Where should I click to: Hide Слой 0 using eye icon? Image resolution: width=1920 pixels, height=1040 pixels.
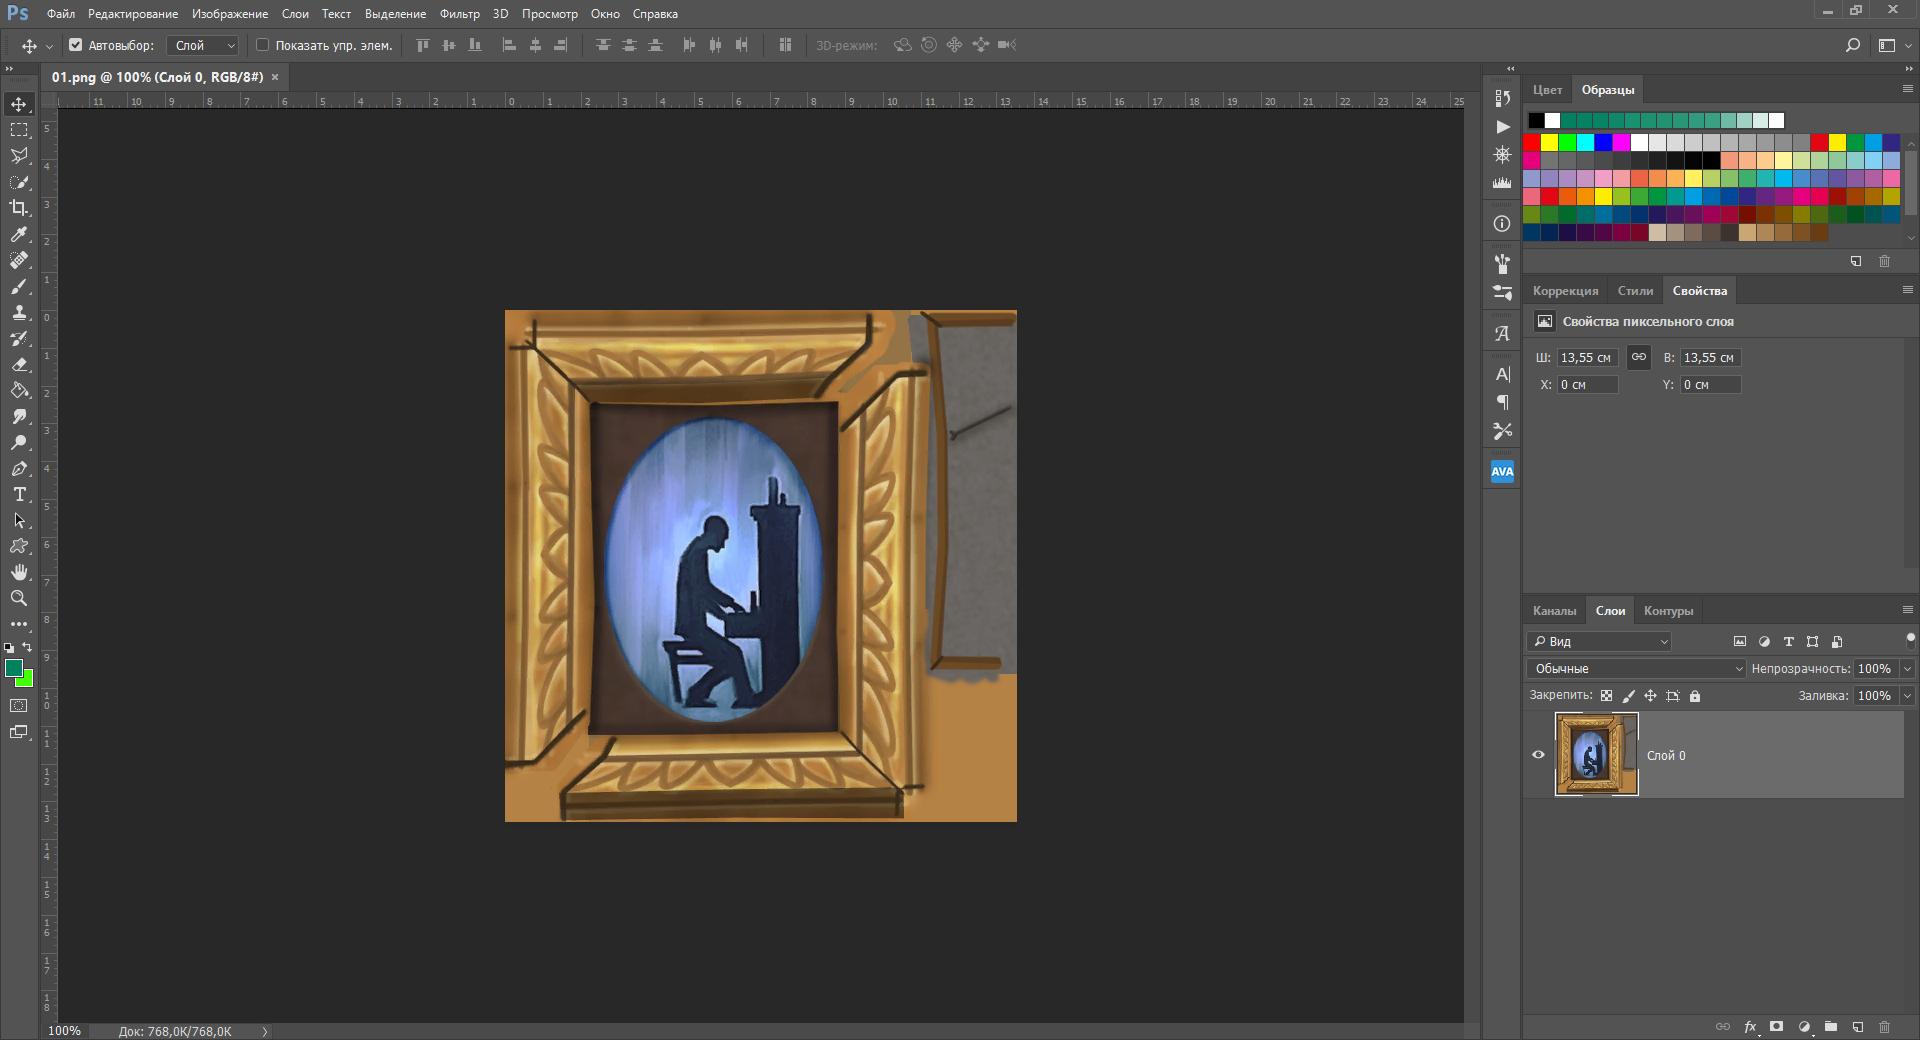click(x=1539, y=755)
